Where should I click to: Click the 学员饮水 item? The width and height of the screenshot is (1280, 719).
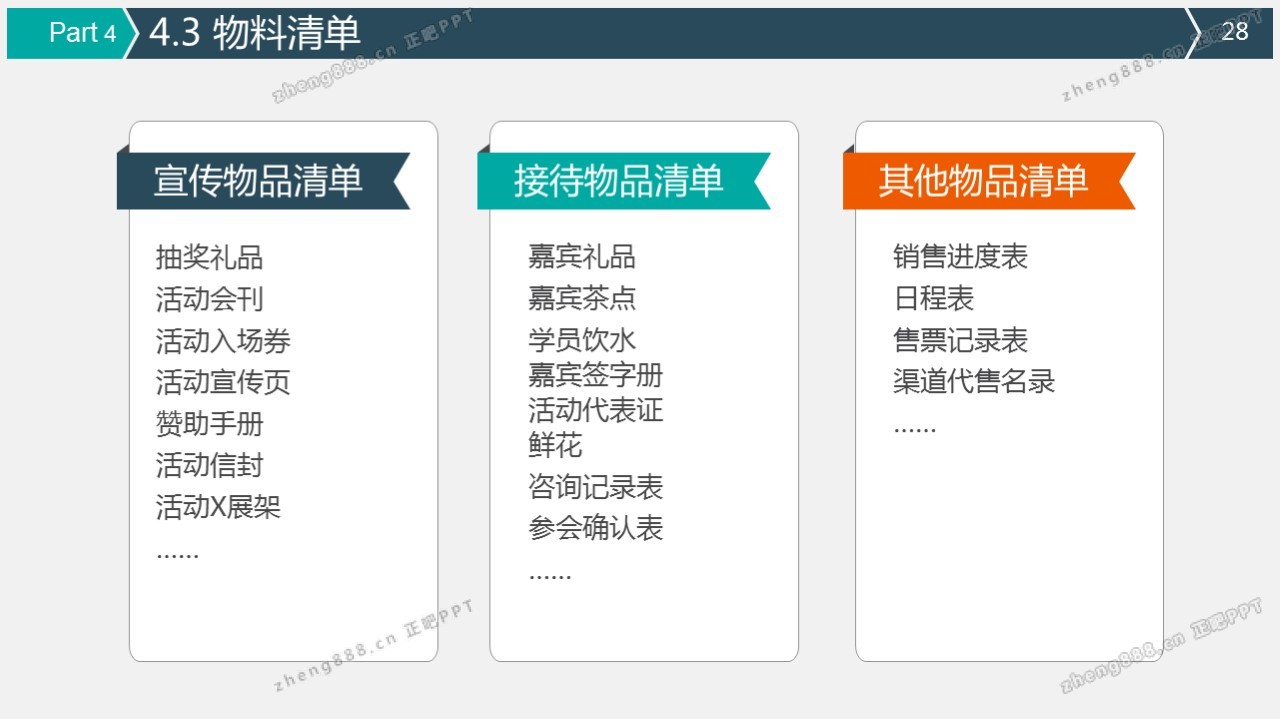coord(581,340)
